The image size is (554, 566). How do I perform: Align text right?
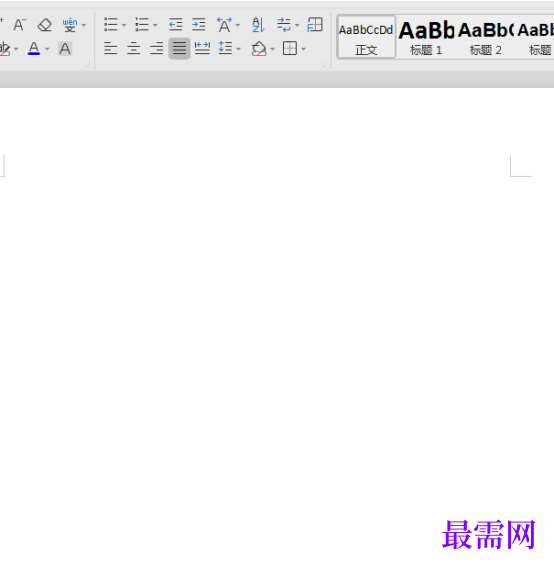pyautogui.click(x=157, y=48)
